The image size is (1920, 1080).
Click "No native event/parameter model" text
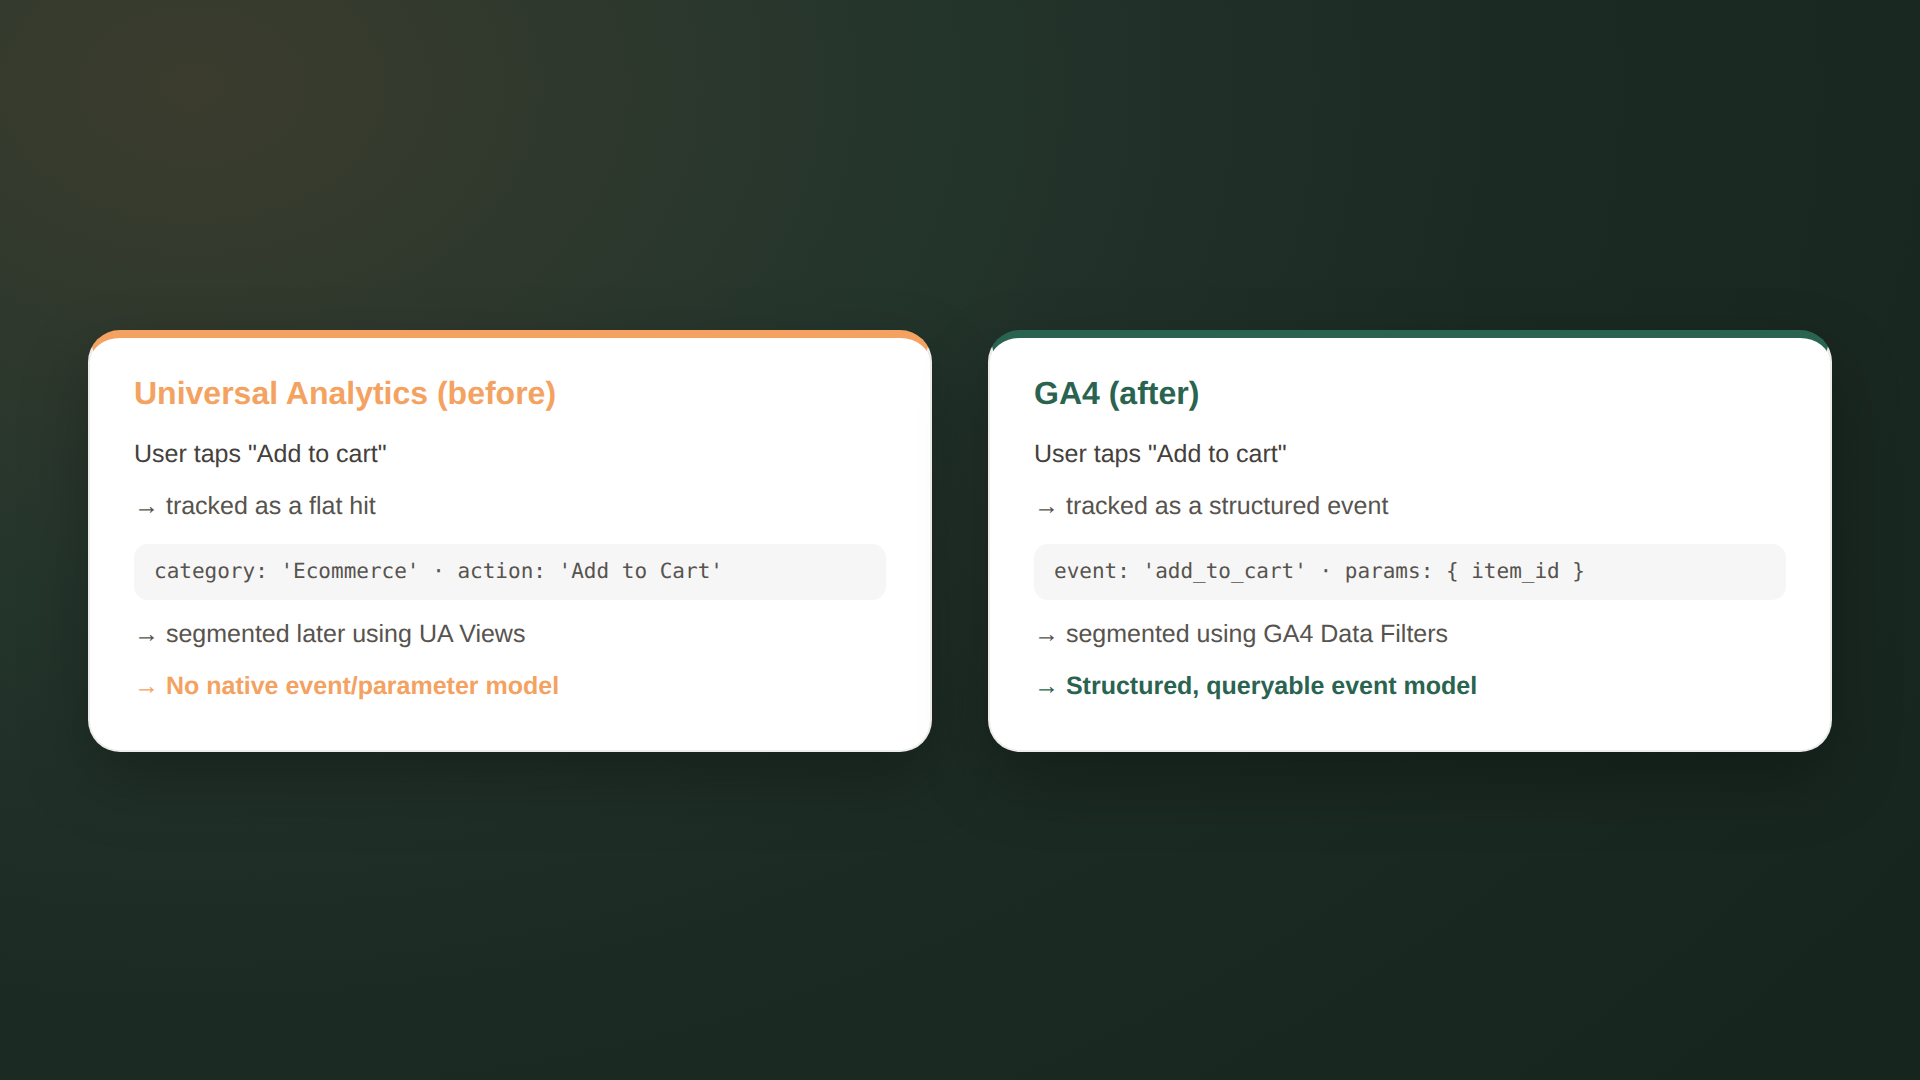362,686
